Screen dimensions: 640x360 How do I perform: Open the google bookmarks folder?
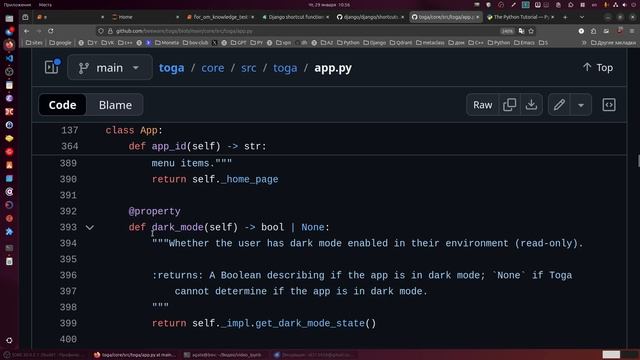(60, 42)
